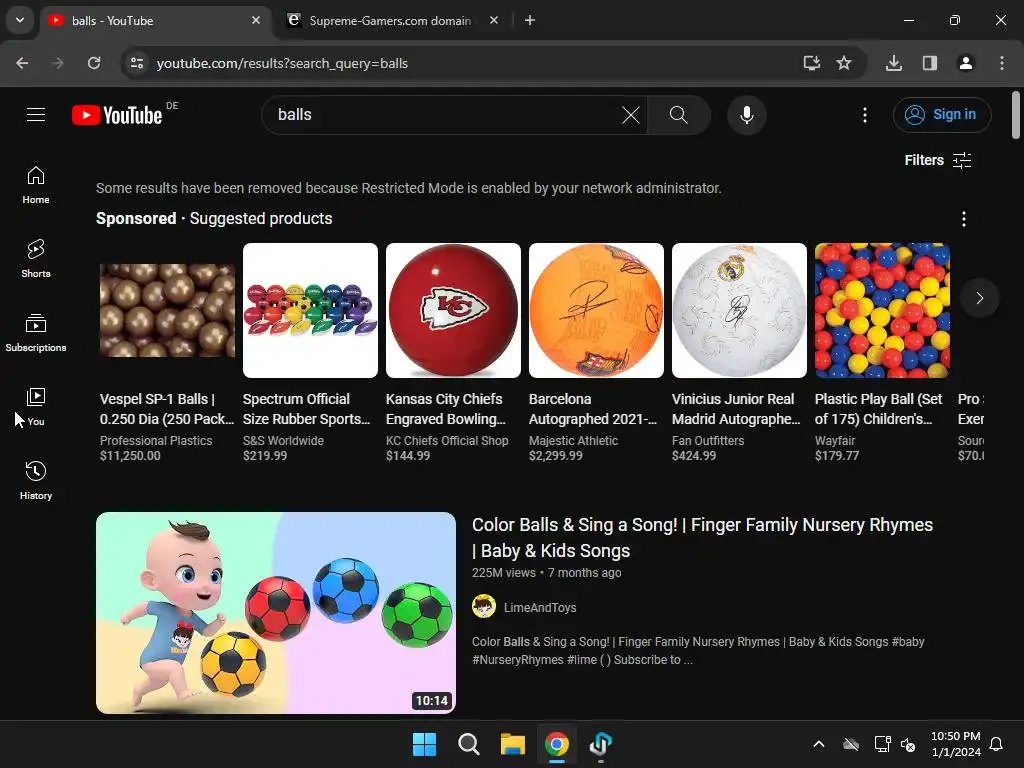View site information icon in address bar
The image size is (1024, 768).
tap(137, 63)
